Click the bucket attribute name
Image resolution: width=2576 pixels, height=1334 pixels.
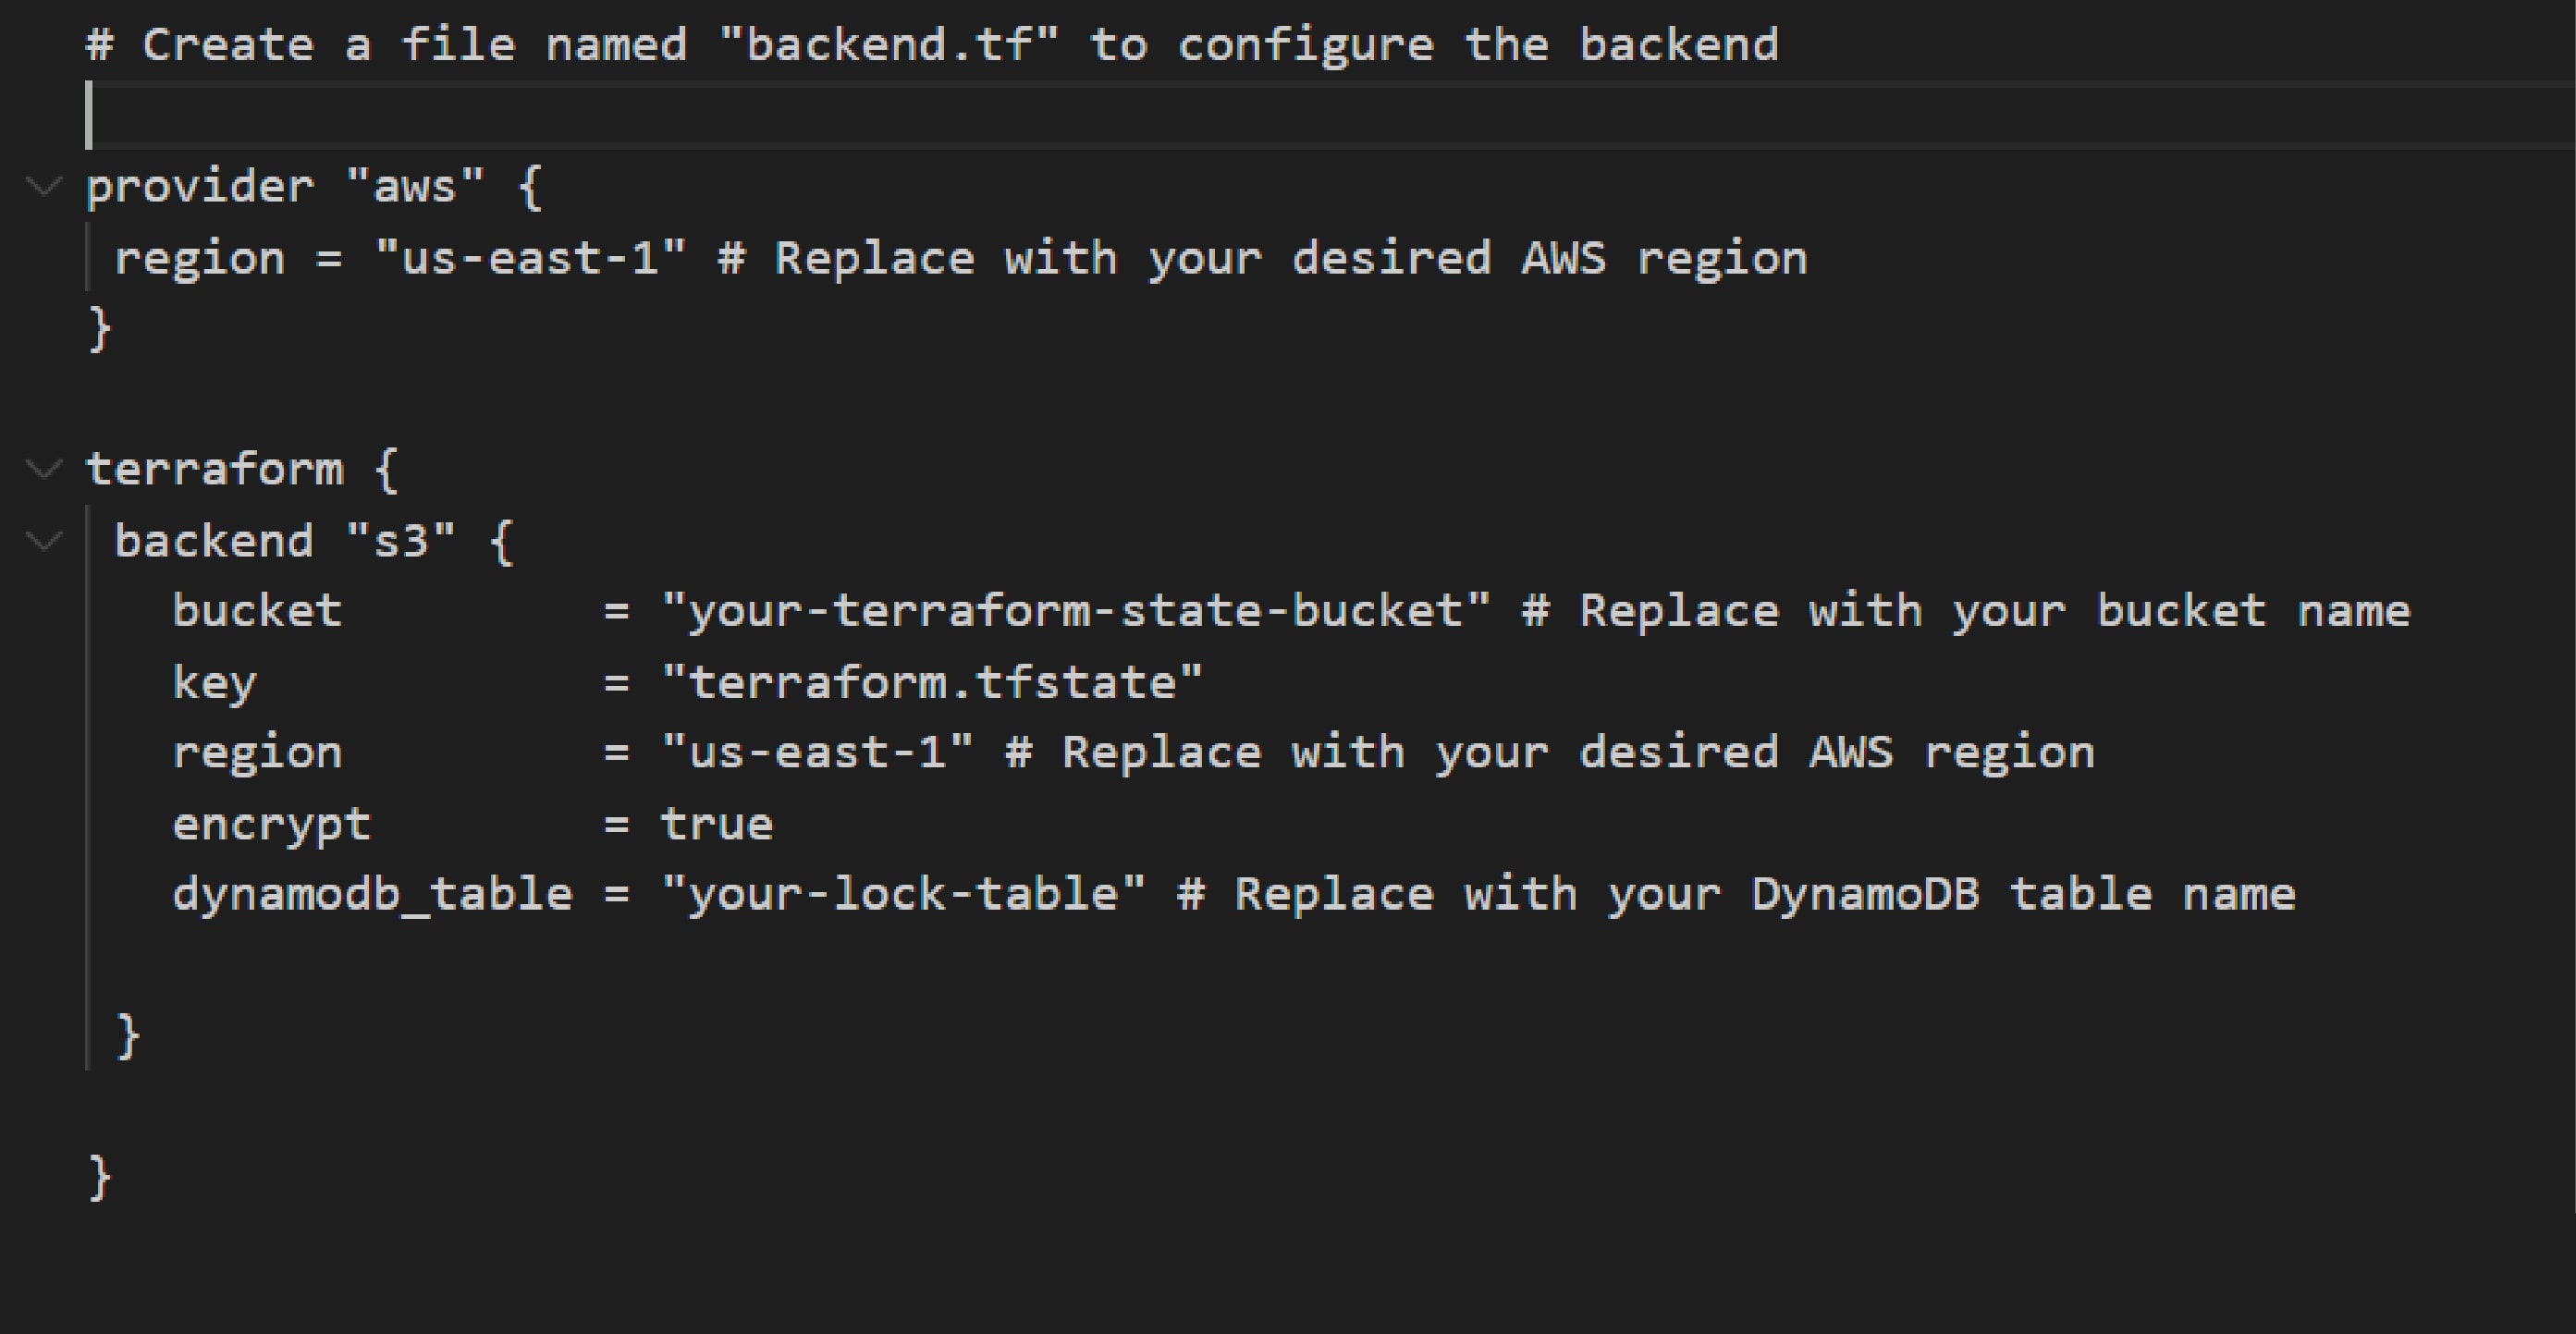257,611
